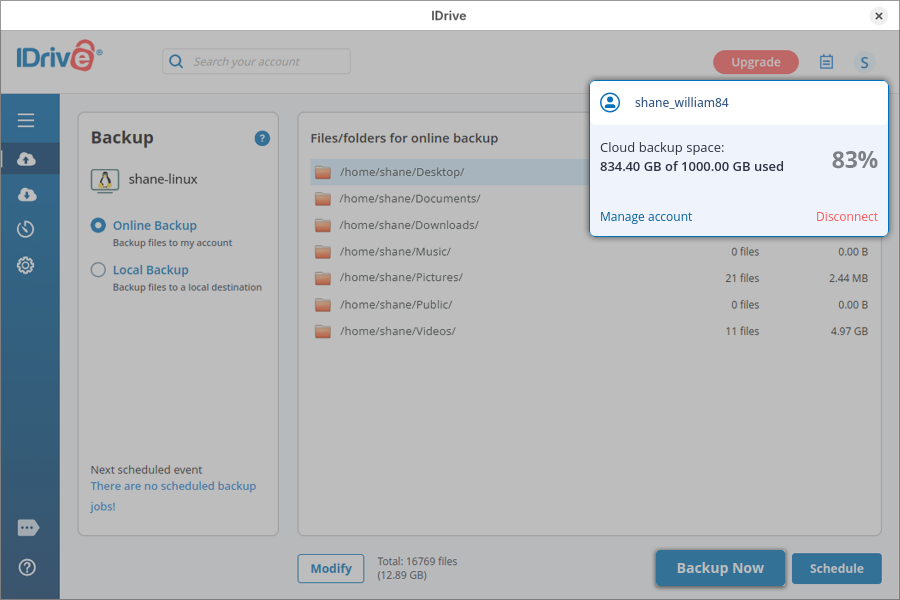
Task: Select the /home/shane/Downloads/ row
Action: 450,225
